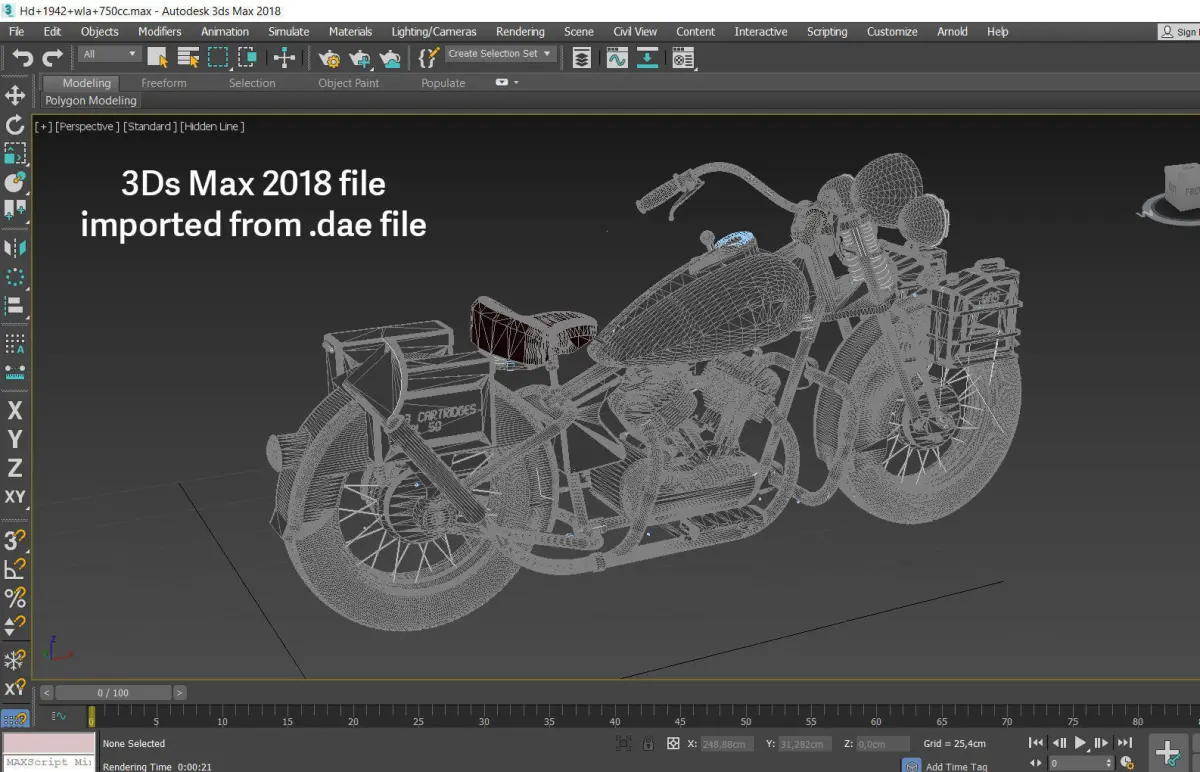Click the Y coordinate field
This screenshot has height=772, width=1200.
807,744
